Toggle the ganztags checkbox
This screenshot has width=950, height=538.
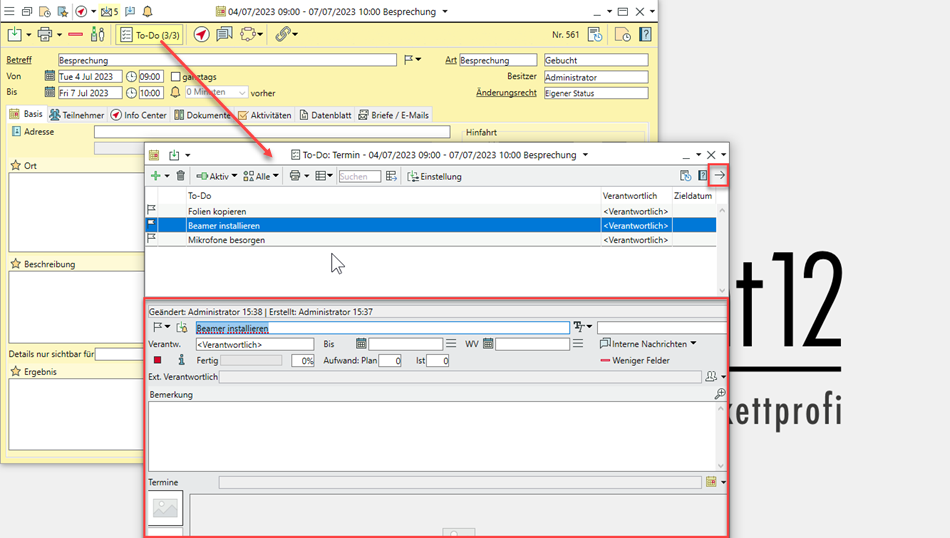[x=176, y=77]
